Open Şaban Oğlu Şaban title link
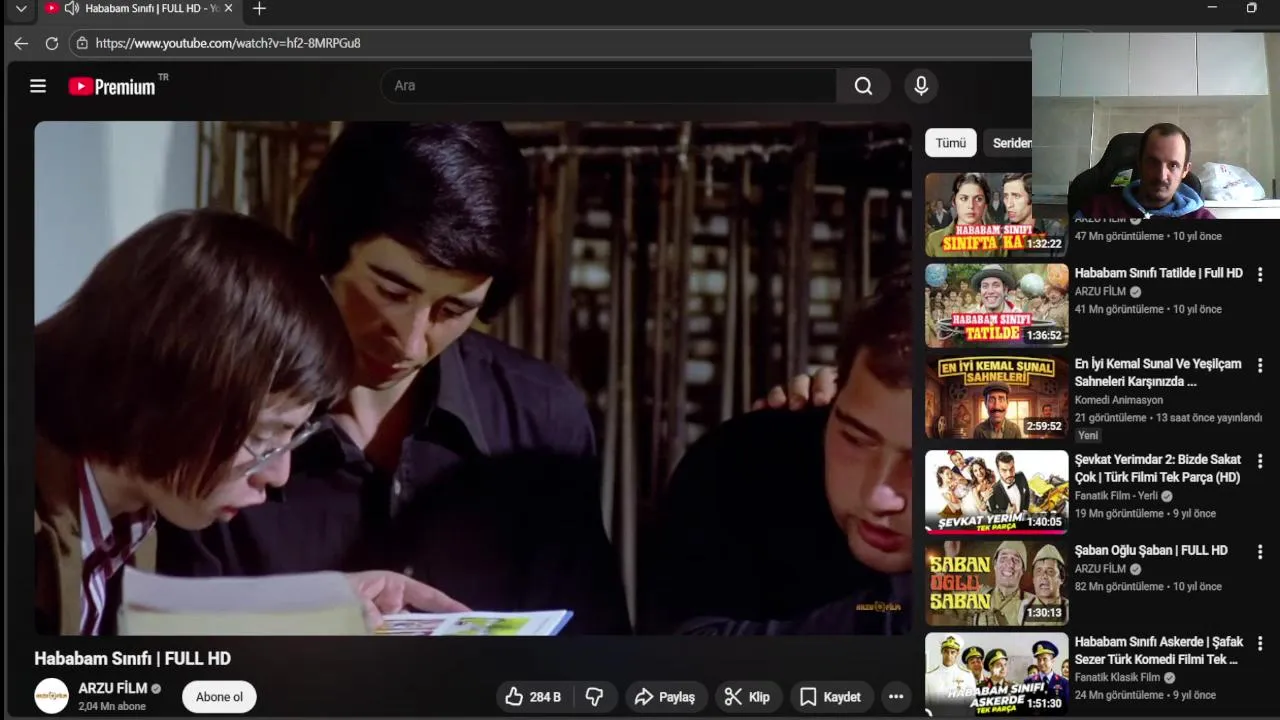The image size is (1280, 720). (1151, 550)
